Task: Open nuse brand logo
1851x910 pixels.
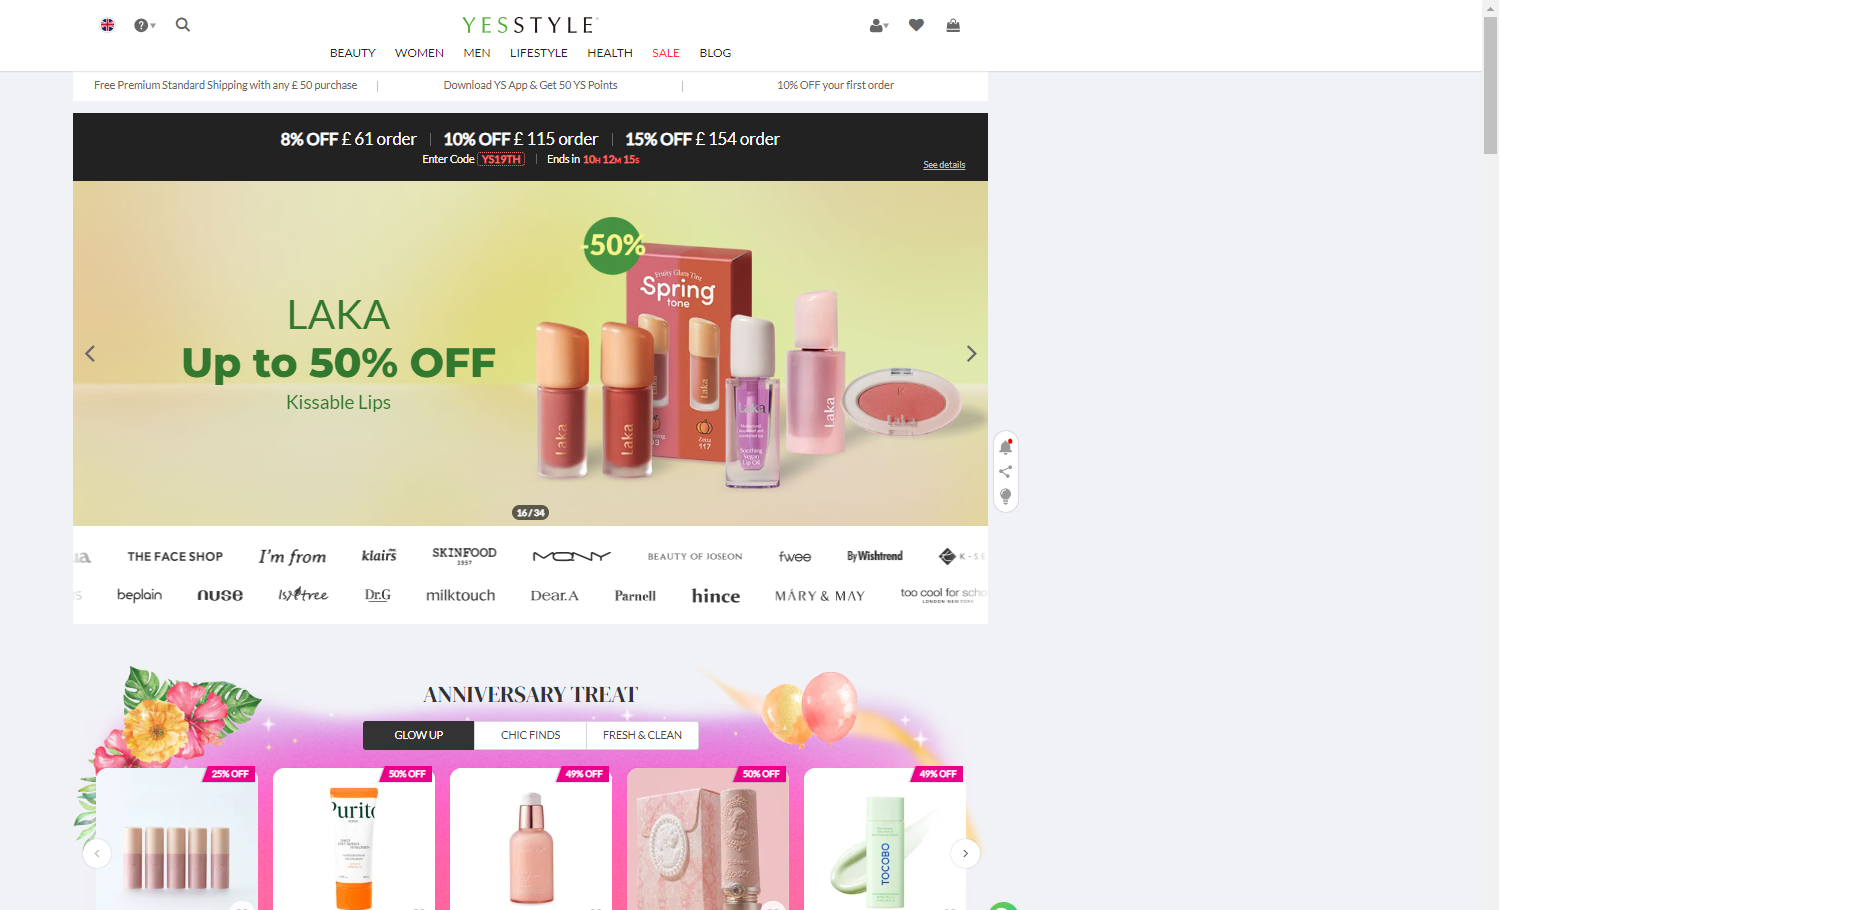Action: pos(220,595)
